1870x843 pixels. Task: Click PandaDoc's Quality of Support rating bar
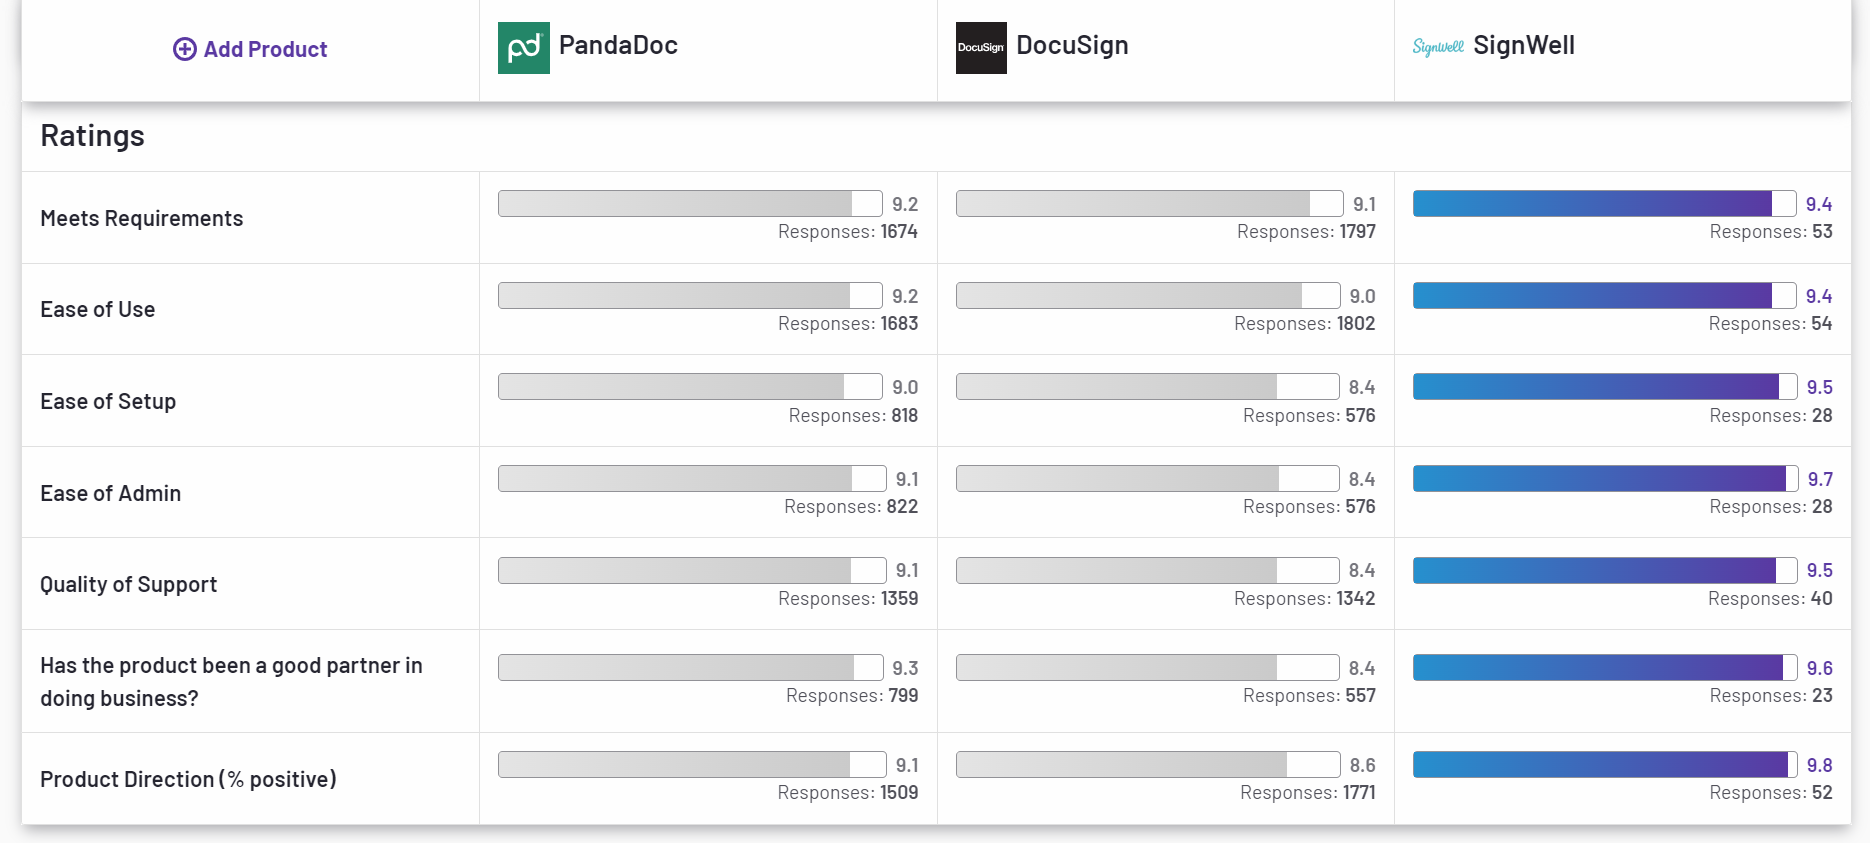[692, 570]
